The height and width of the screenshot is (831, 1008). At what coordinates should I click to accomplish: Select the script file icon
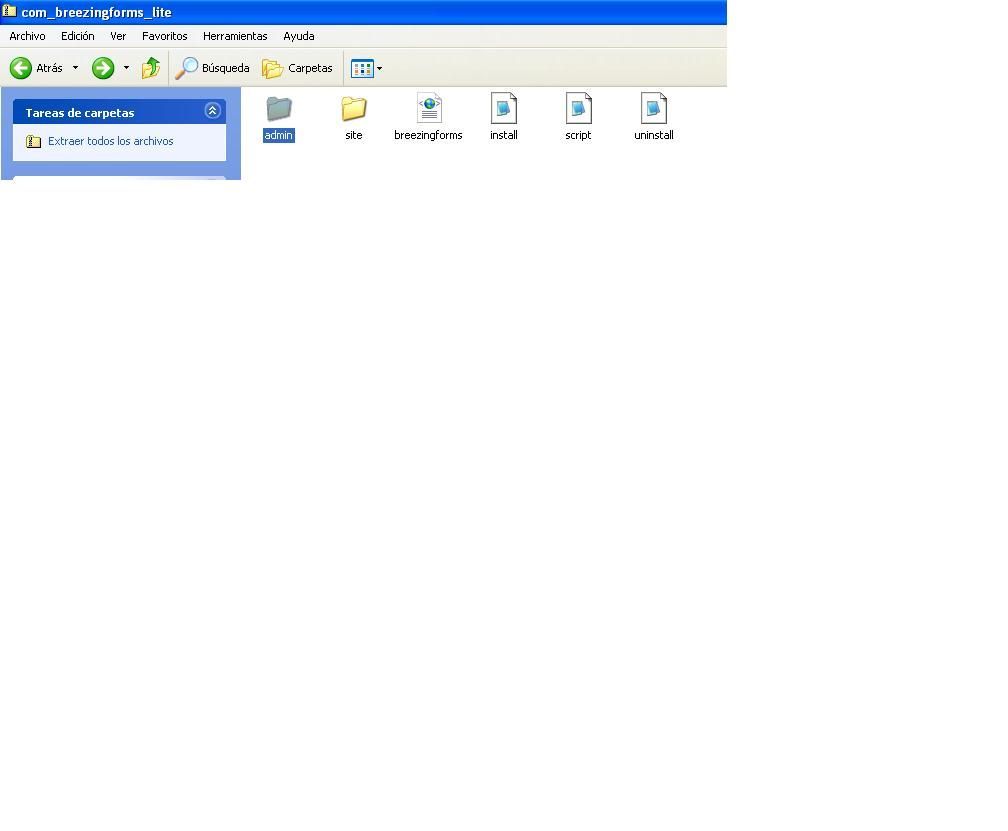coord(579,108)
